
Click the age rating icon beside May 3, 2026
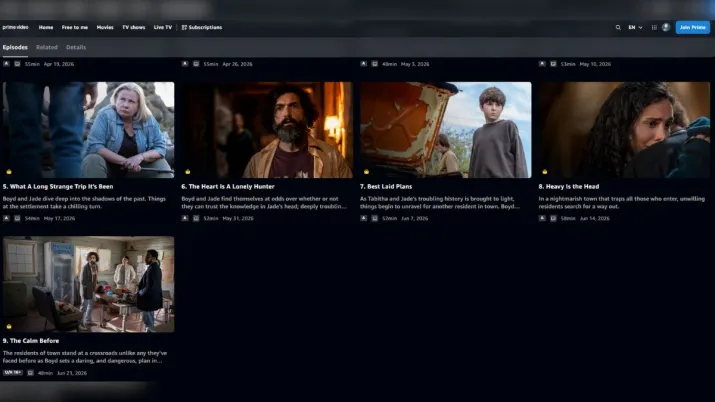tap(363, 64)
